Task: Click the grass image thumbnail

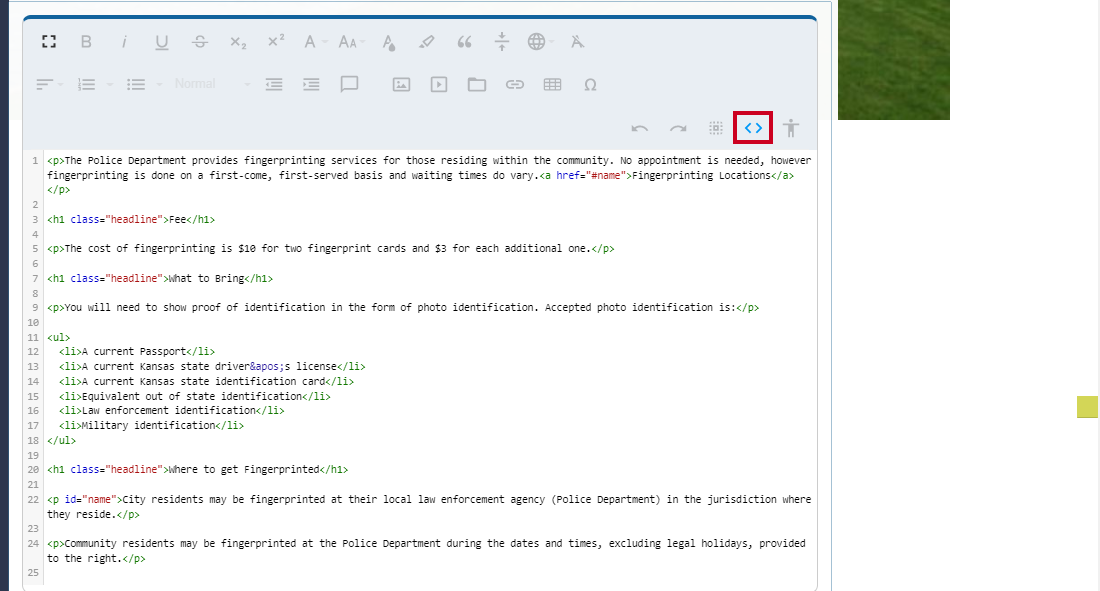Action: pyautogui.click(x=894, y=60)
